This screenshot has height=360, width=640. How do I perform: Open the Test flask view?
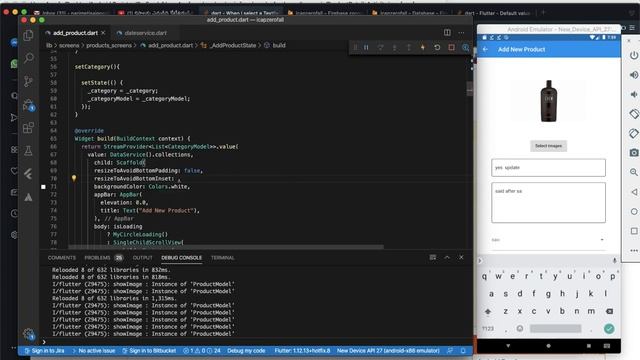pos(28,151)
